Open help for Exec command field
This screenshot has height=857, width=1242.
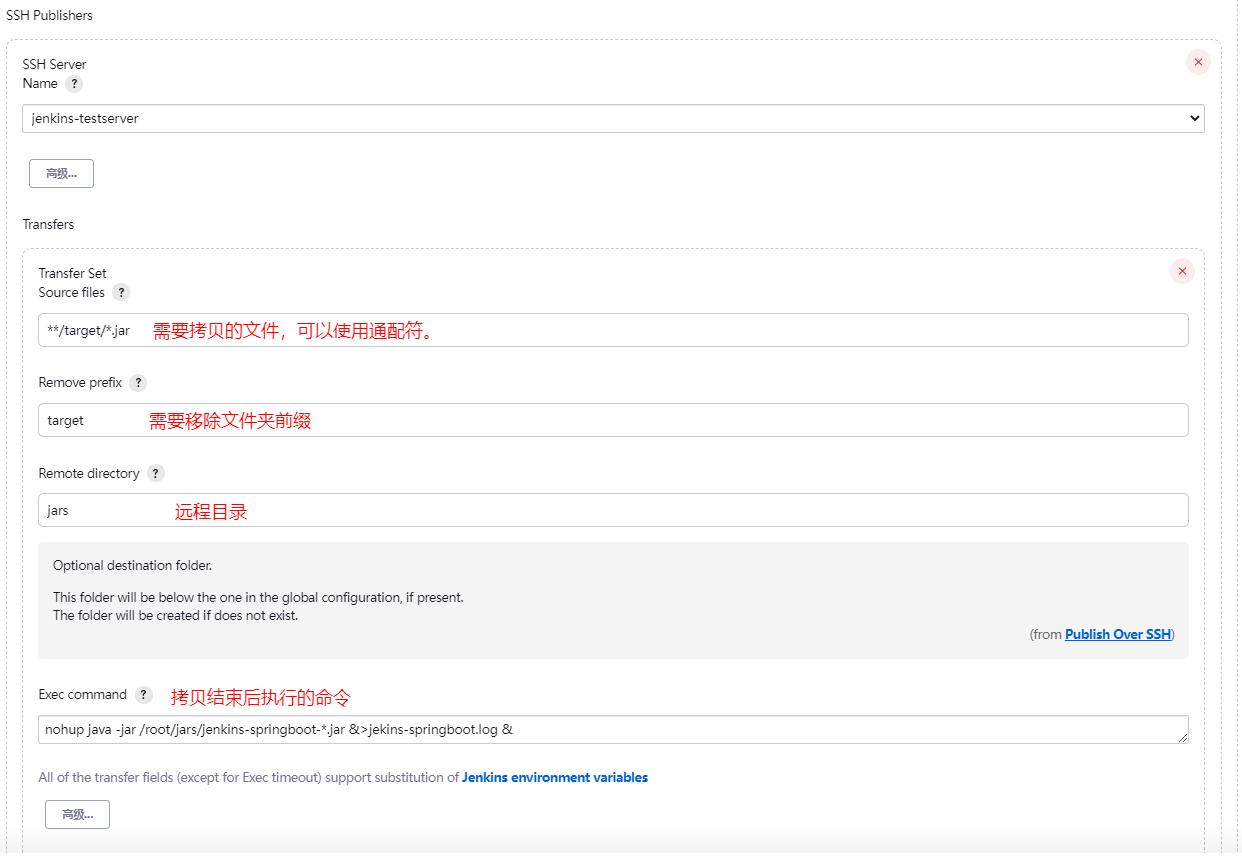(x=143, y=694)
